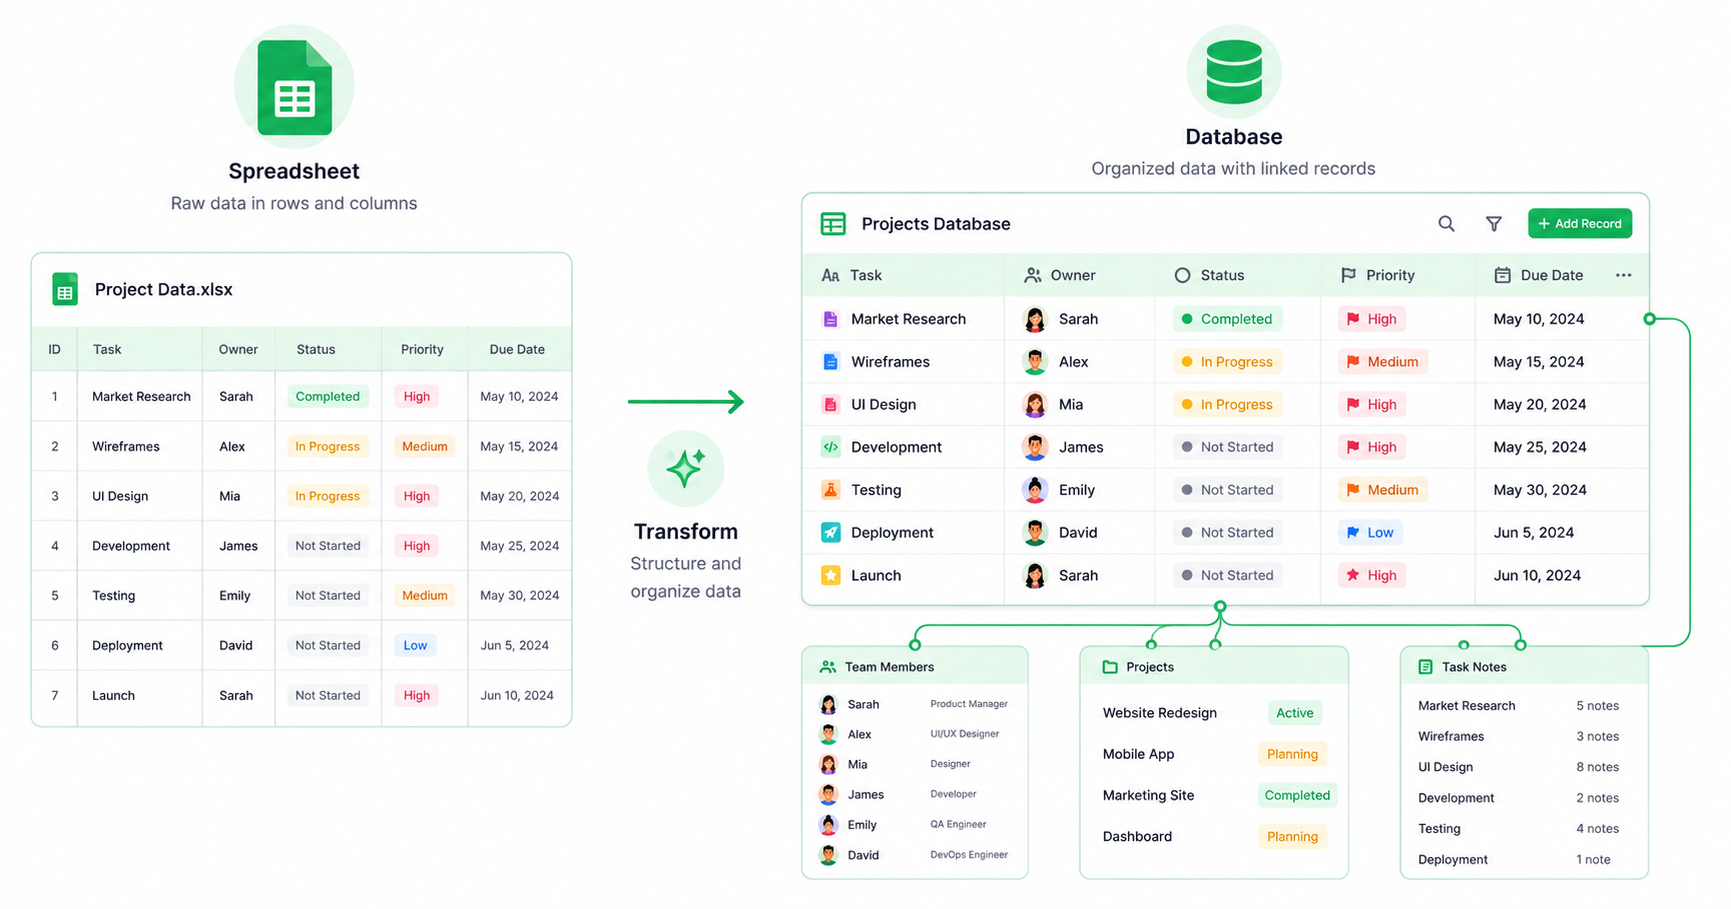Click the Testing flask icon in database
This screenshot has width=1731, height=909.
830,490
